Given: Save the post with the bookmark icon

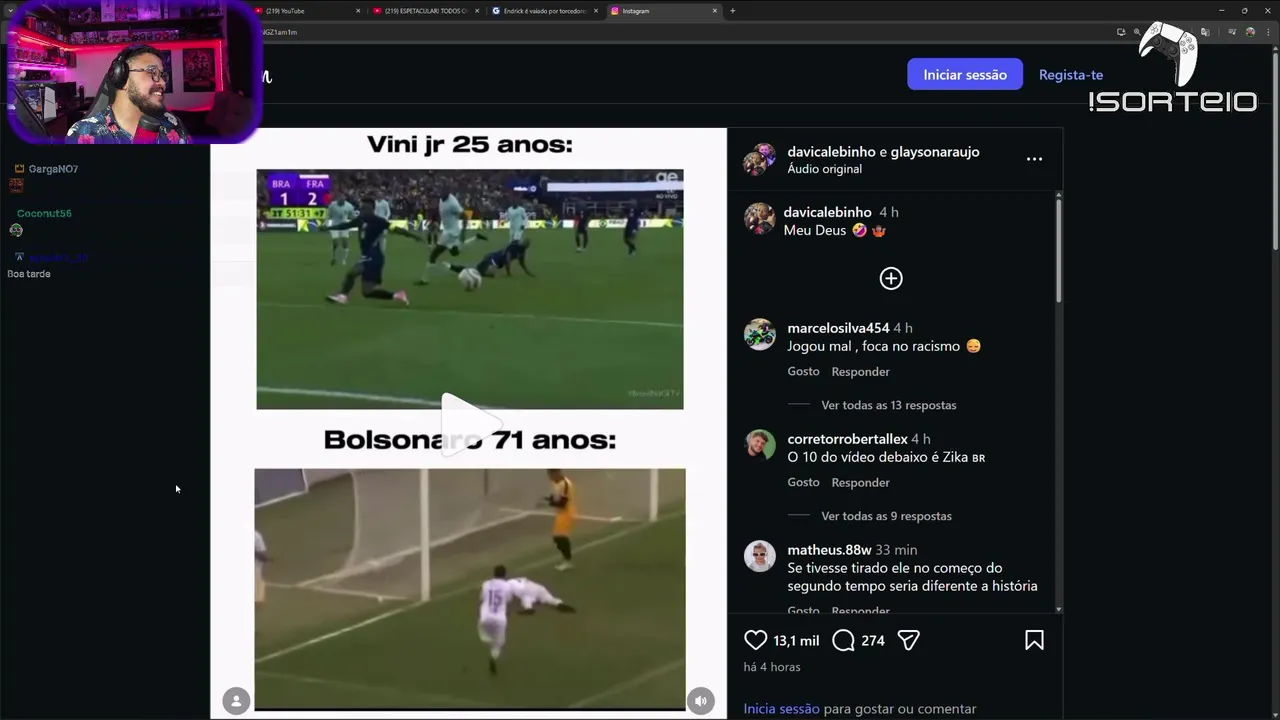Looking at the screenshot, I should coord(1034,640).
